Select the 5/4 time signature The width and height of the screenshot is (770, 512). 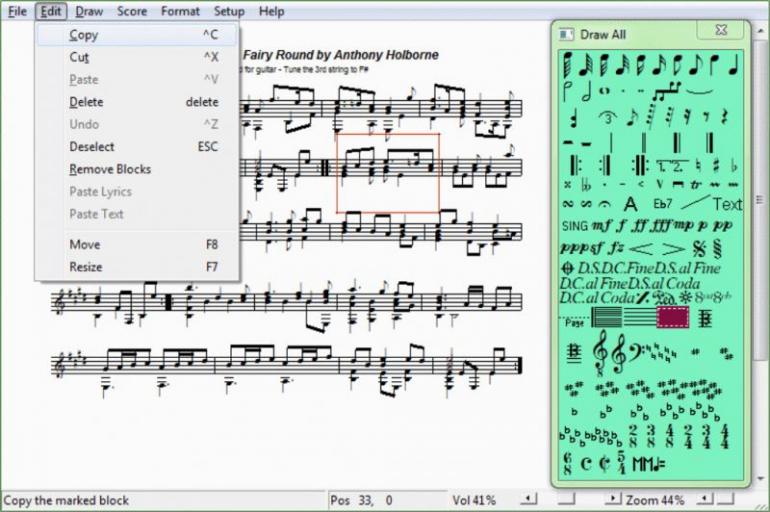(x=622, y=463)
